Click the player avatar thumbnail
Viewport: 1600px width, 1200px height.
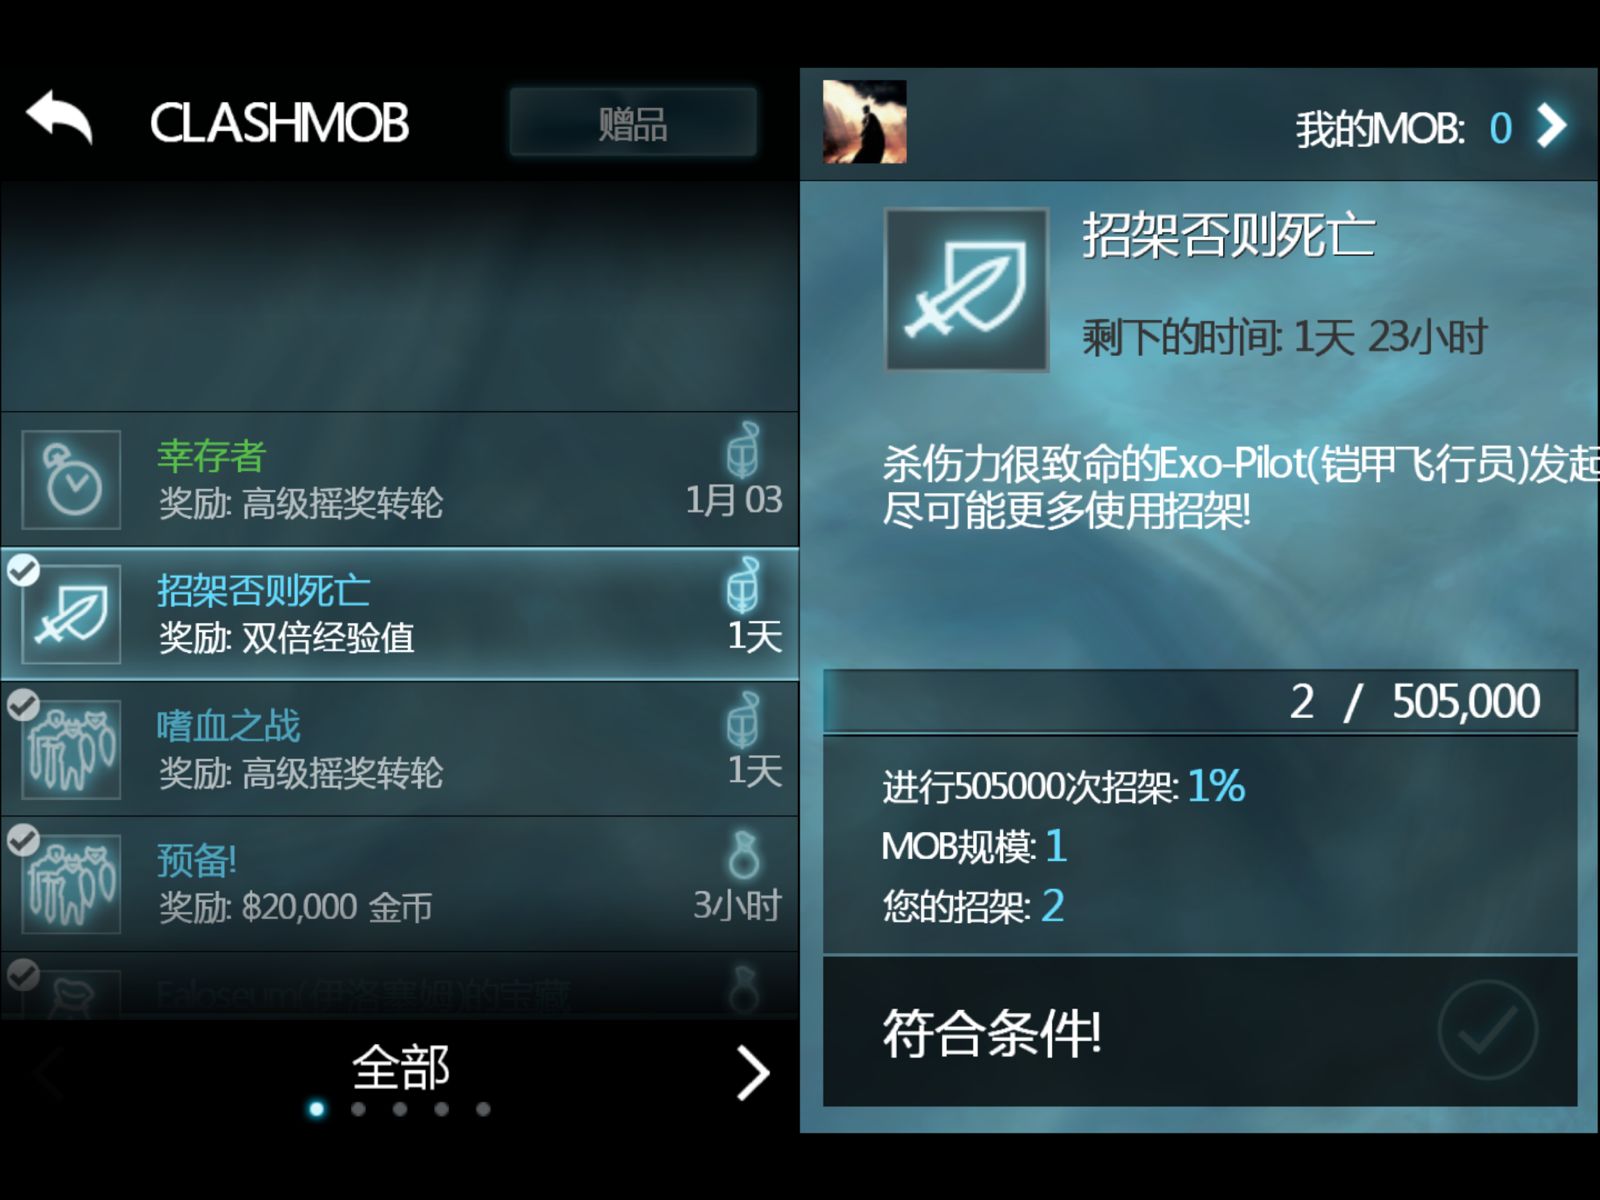(x=864, y=122)
